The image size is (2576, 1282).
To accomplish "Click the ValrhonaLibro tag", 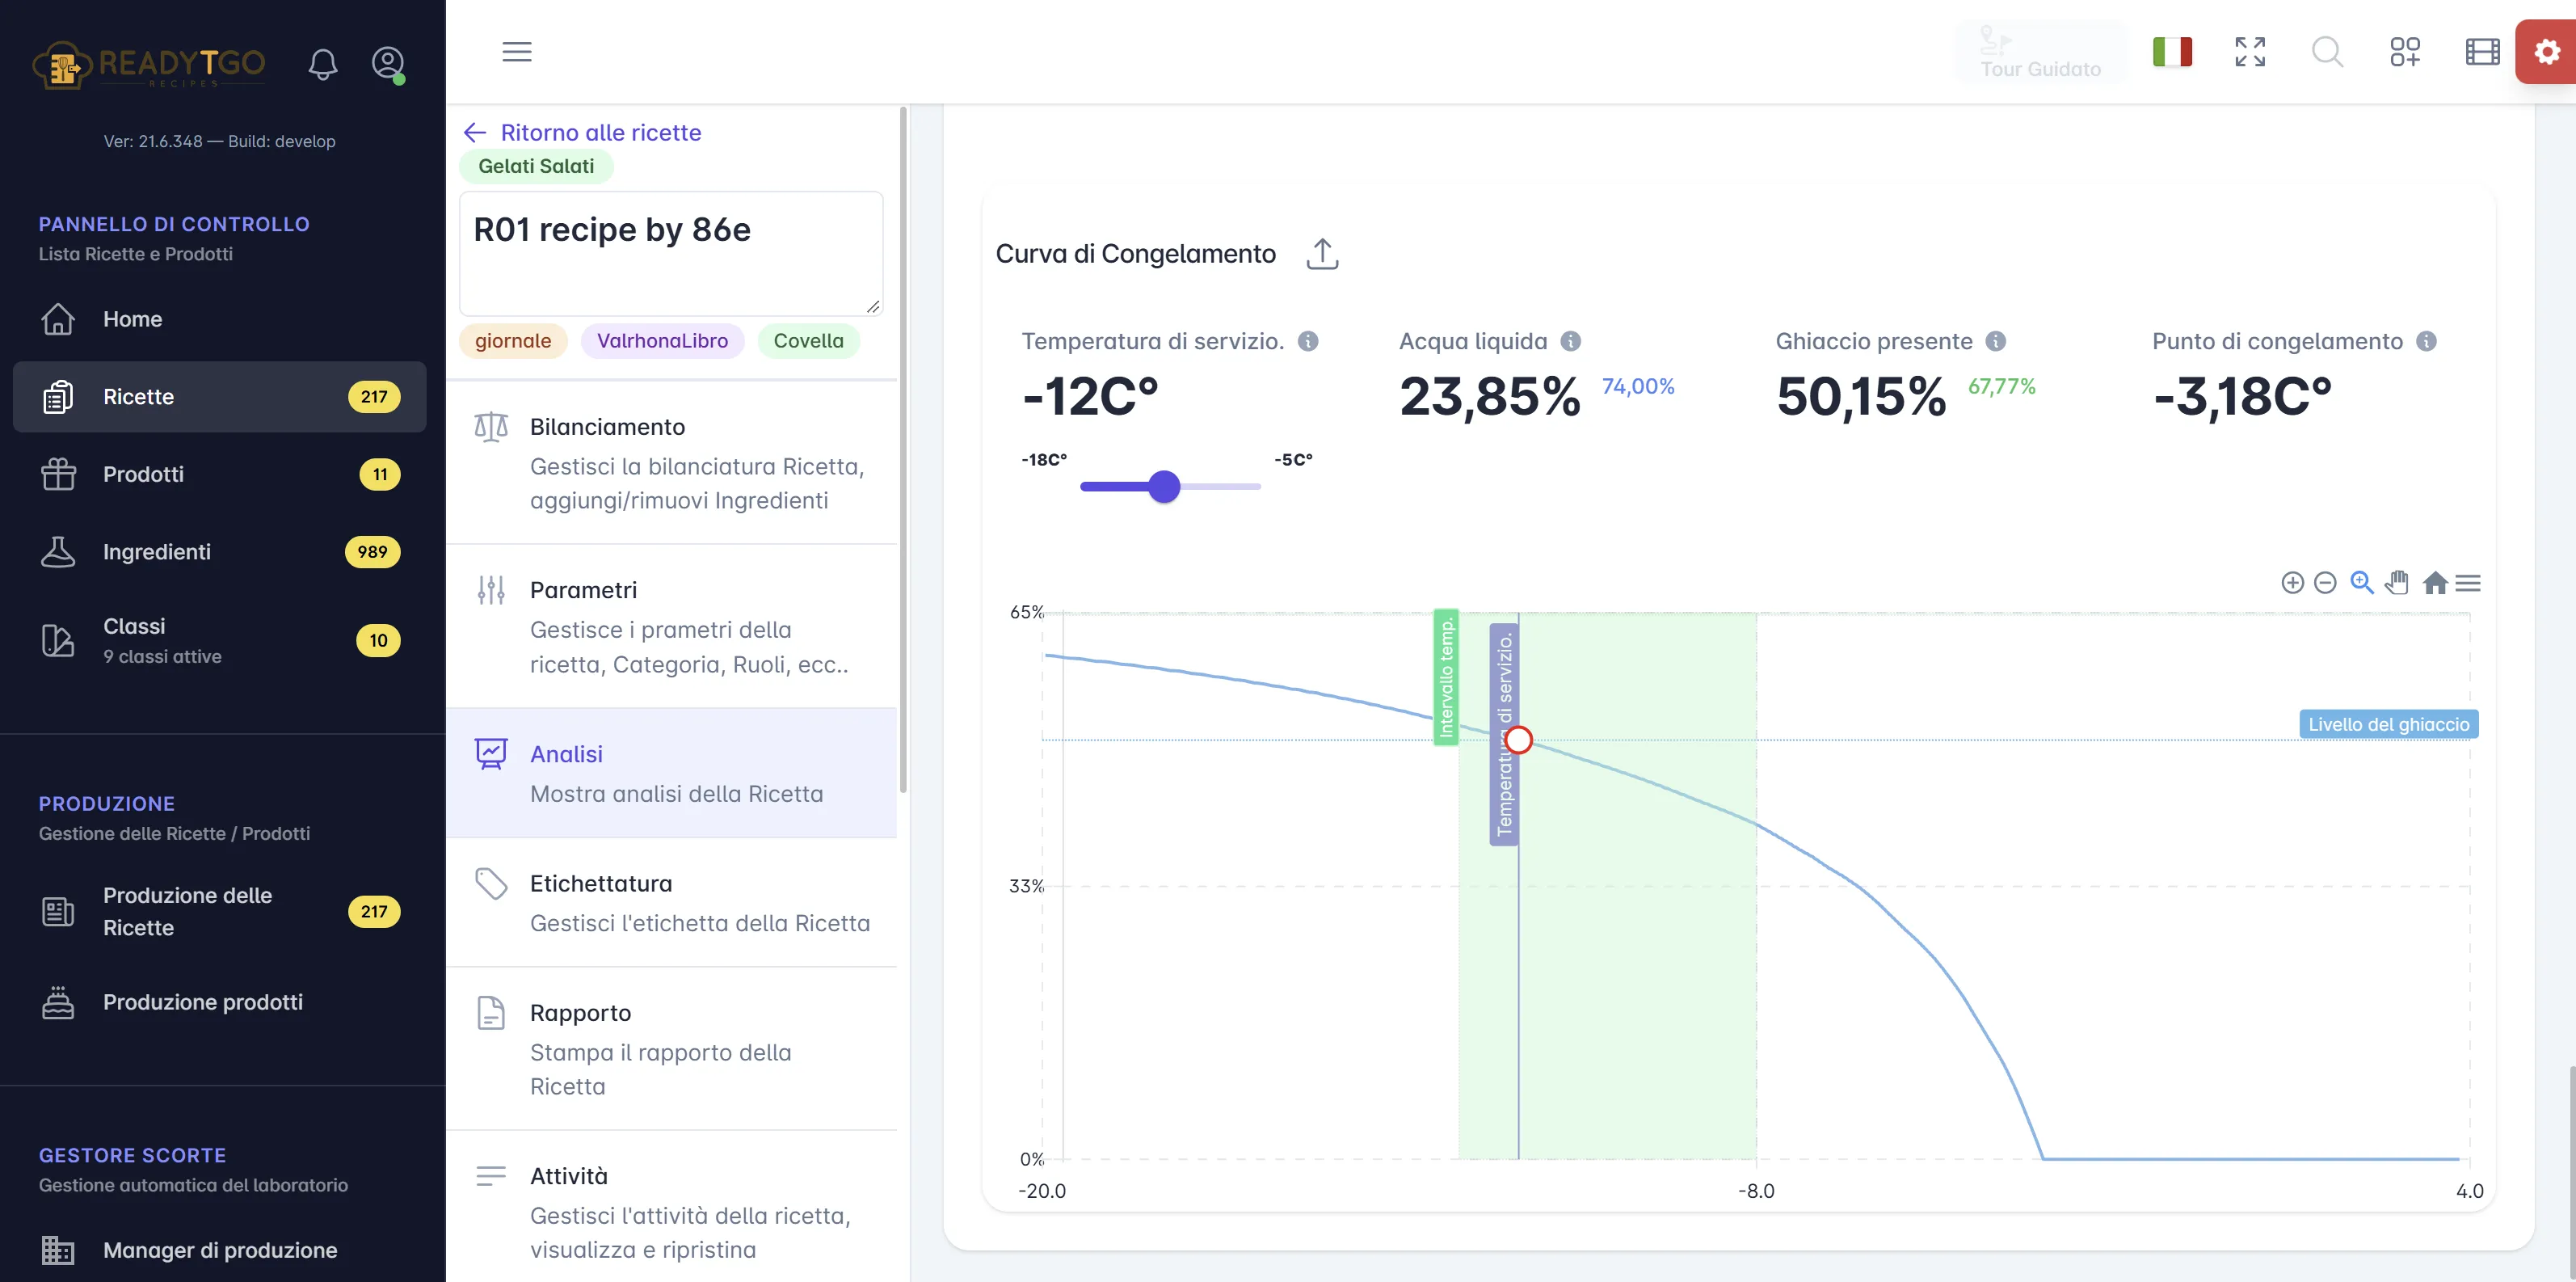I will 662,341.
